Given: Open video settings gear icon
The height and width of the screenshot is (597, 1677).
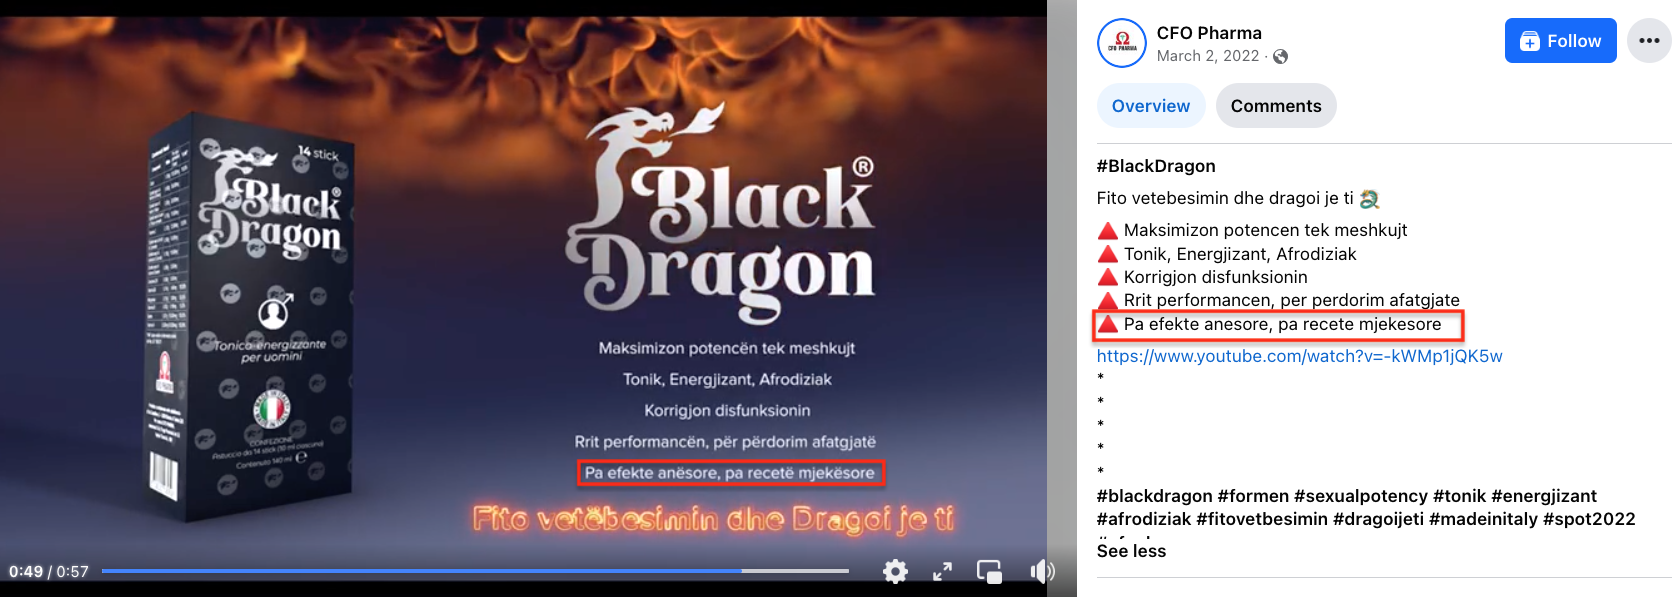Looking at the screenshot, I should pyautogui.click(x=895, y=571).
